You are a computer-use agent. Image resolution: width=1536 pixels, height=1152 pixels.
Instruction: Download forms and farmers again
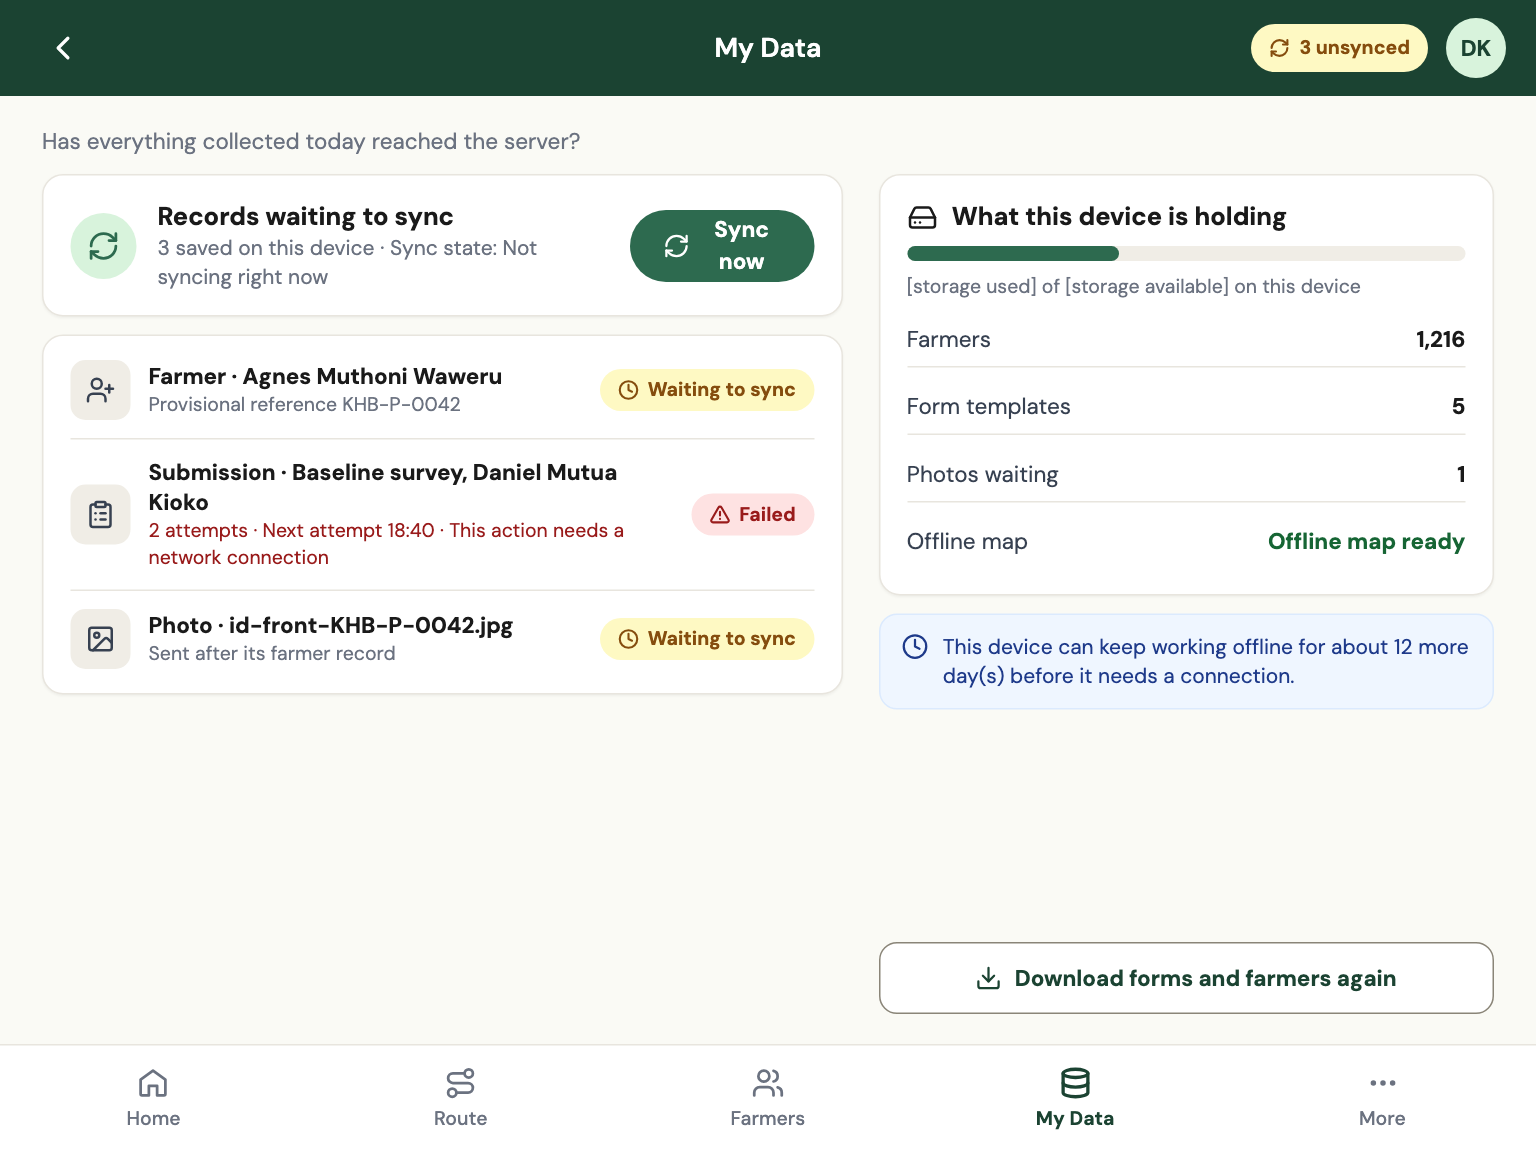[x=1186, y=978]
